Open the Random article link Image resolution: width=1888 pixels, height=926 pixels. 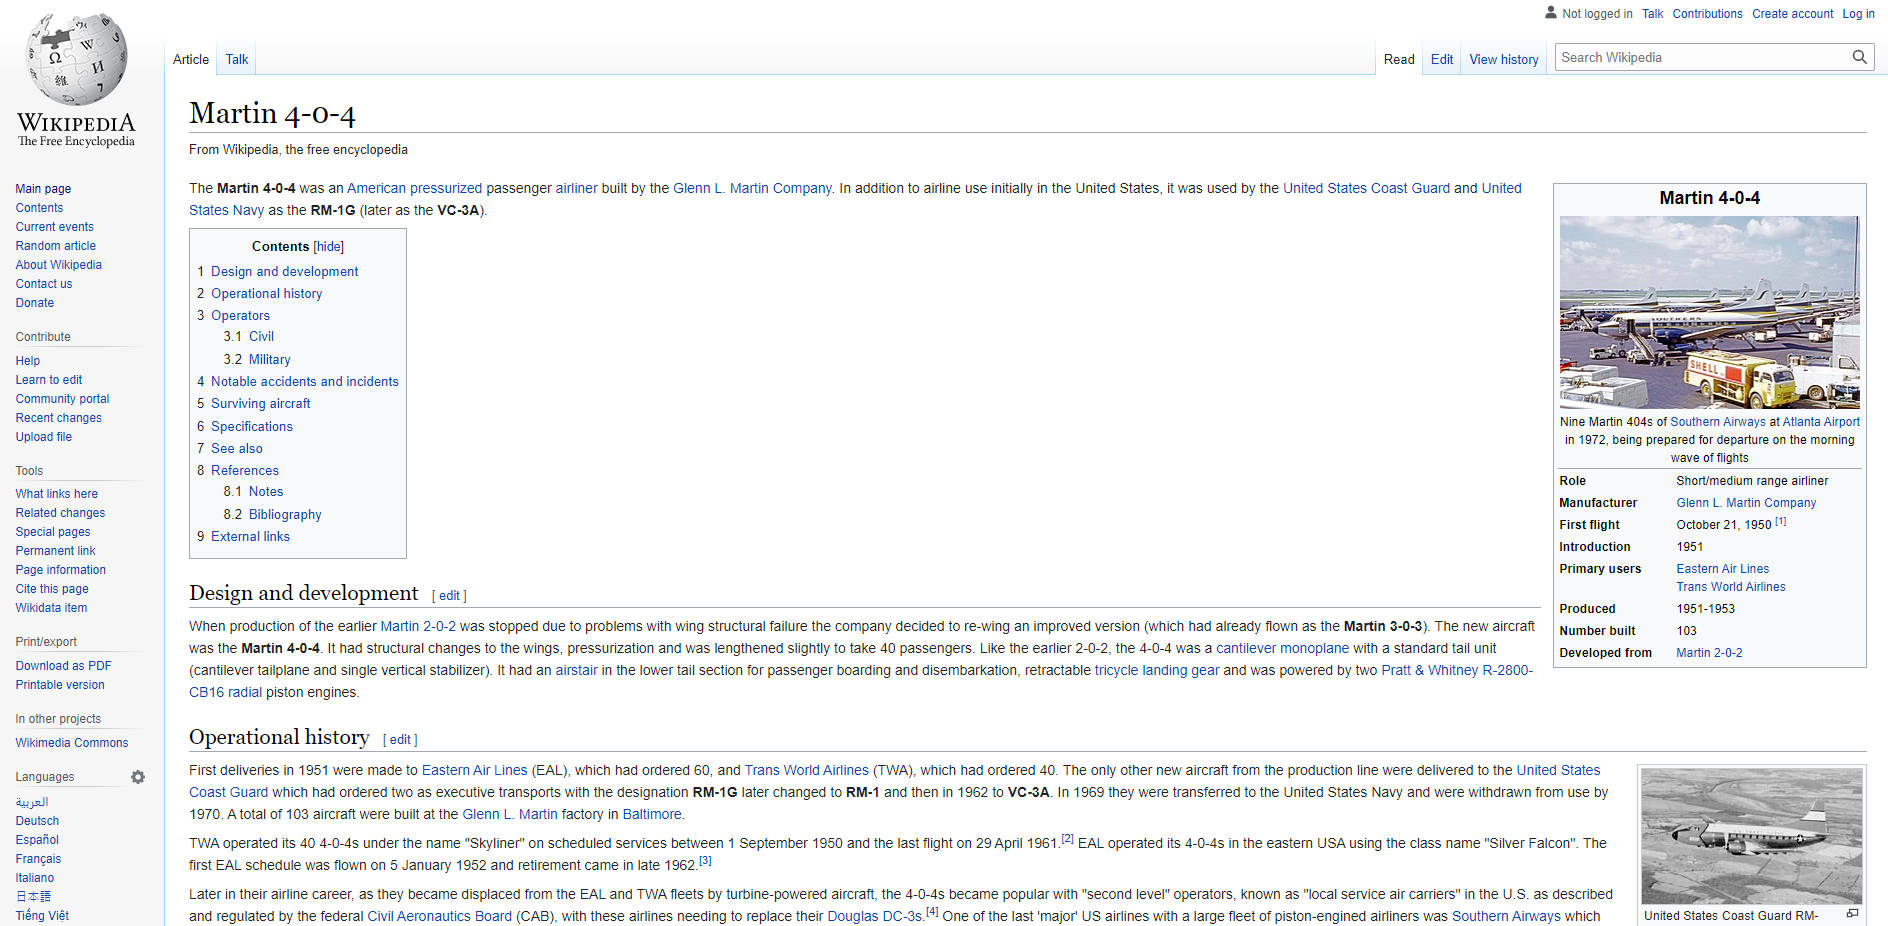(x=56, y=246)
